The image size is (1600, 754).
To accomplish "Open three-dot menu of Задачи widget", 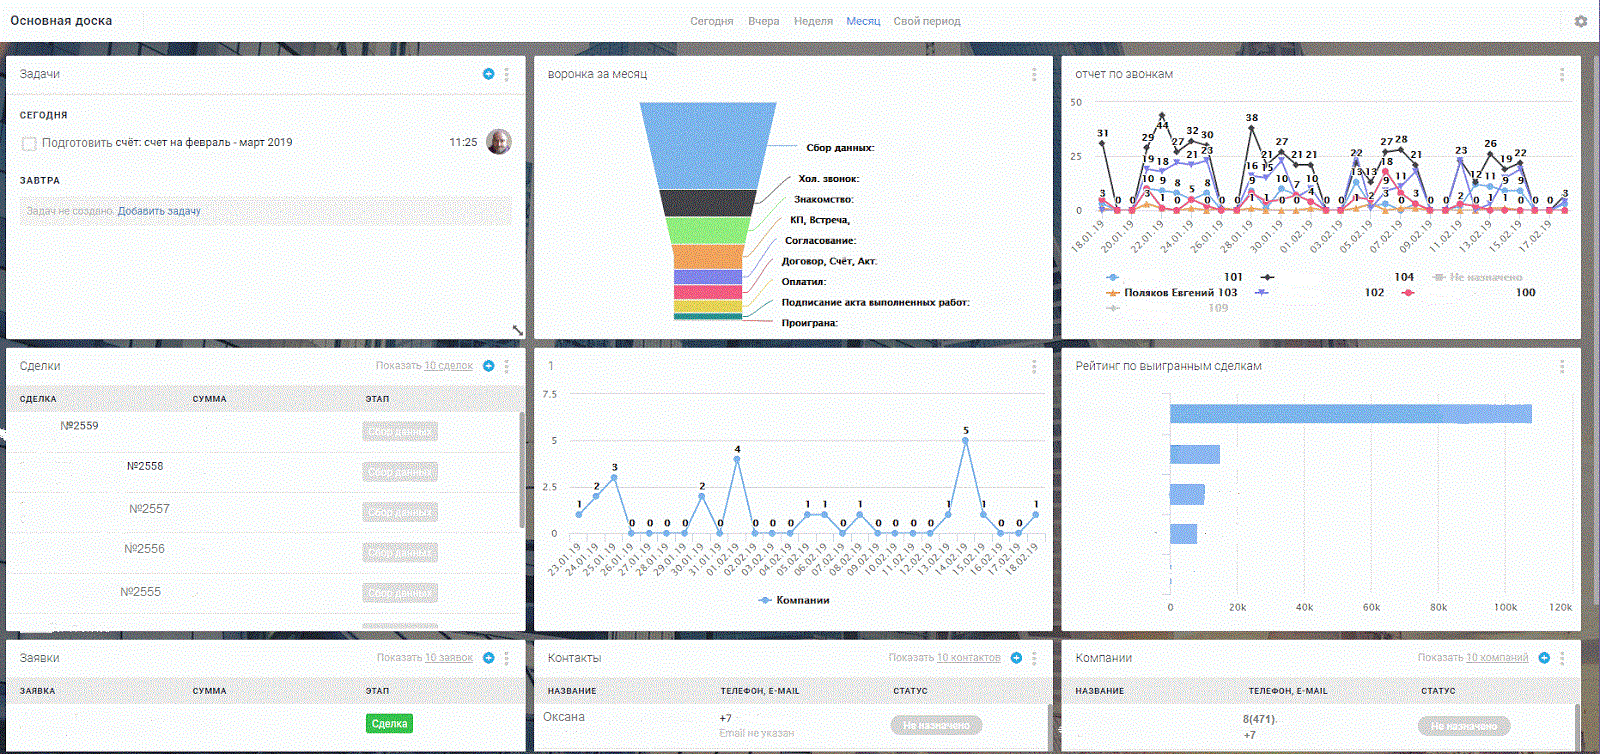I will point(507,74).
